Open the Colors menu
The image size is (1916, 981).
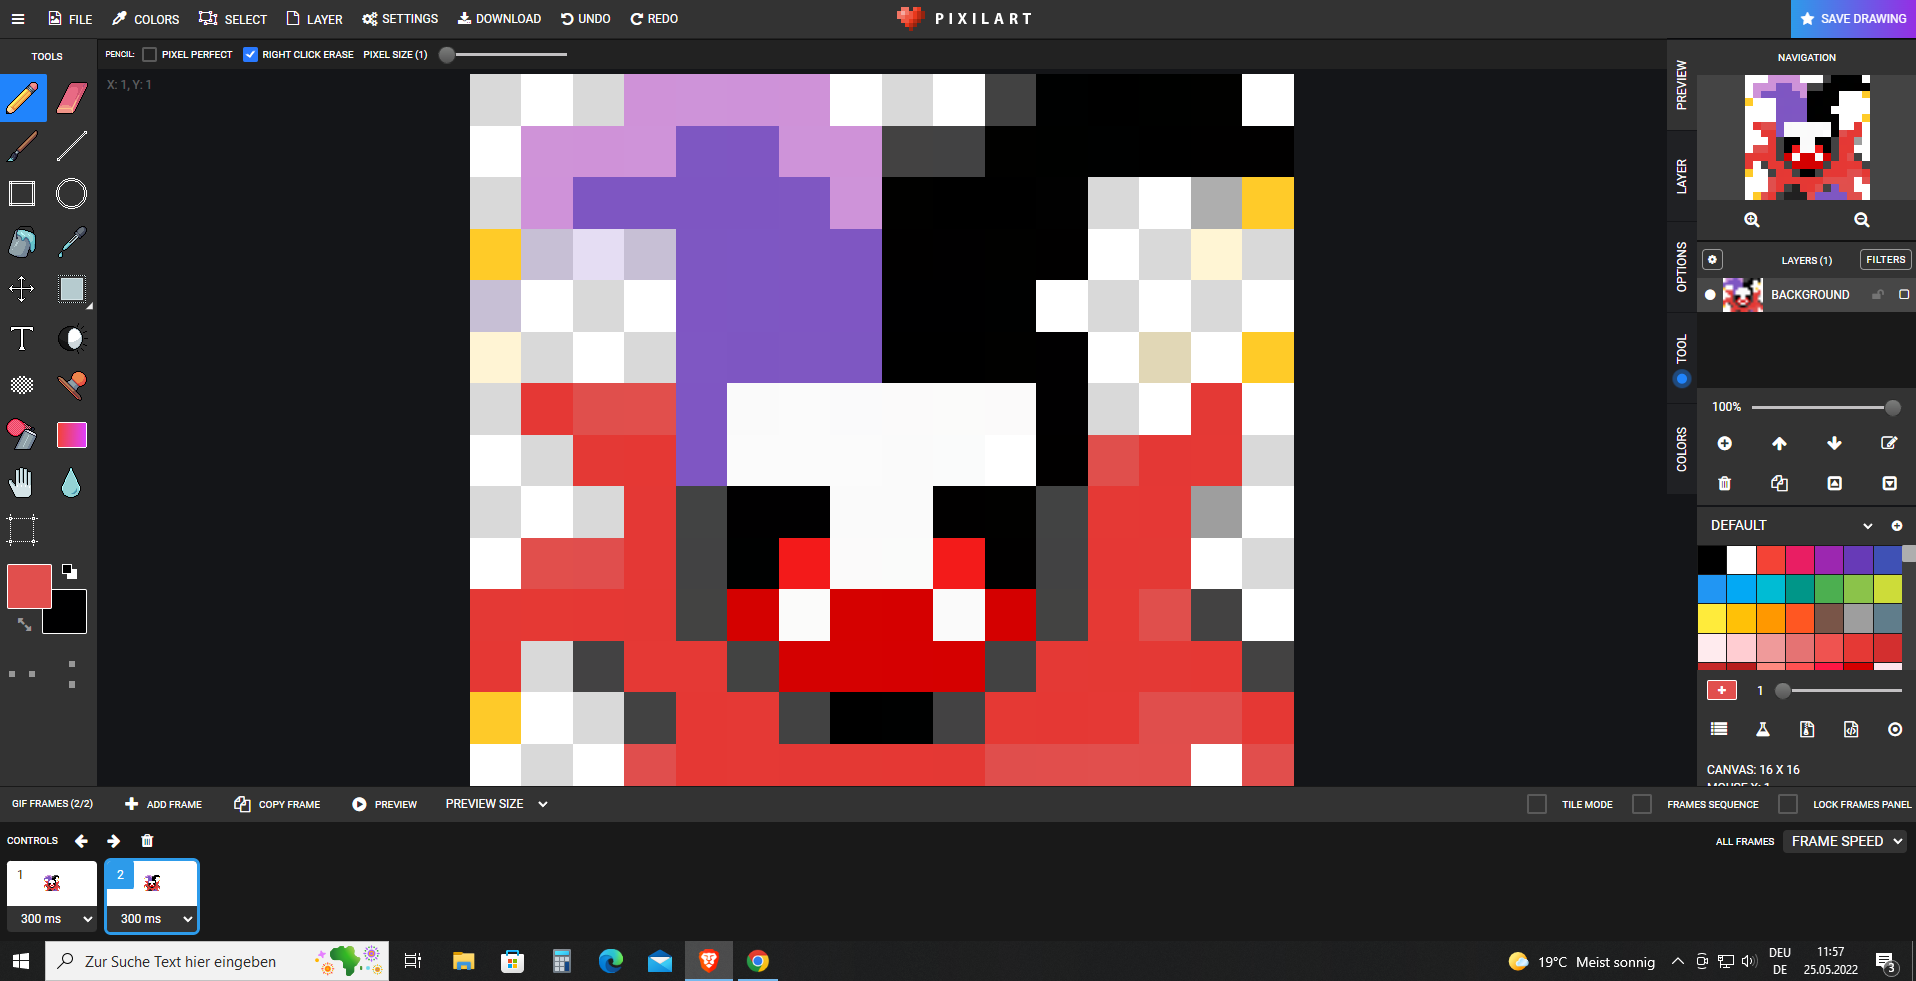[x=146, y=19]
